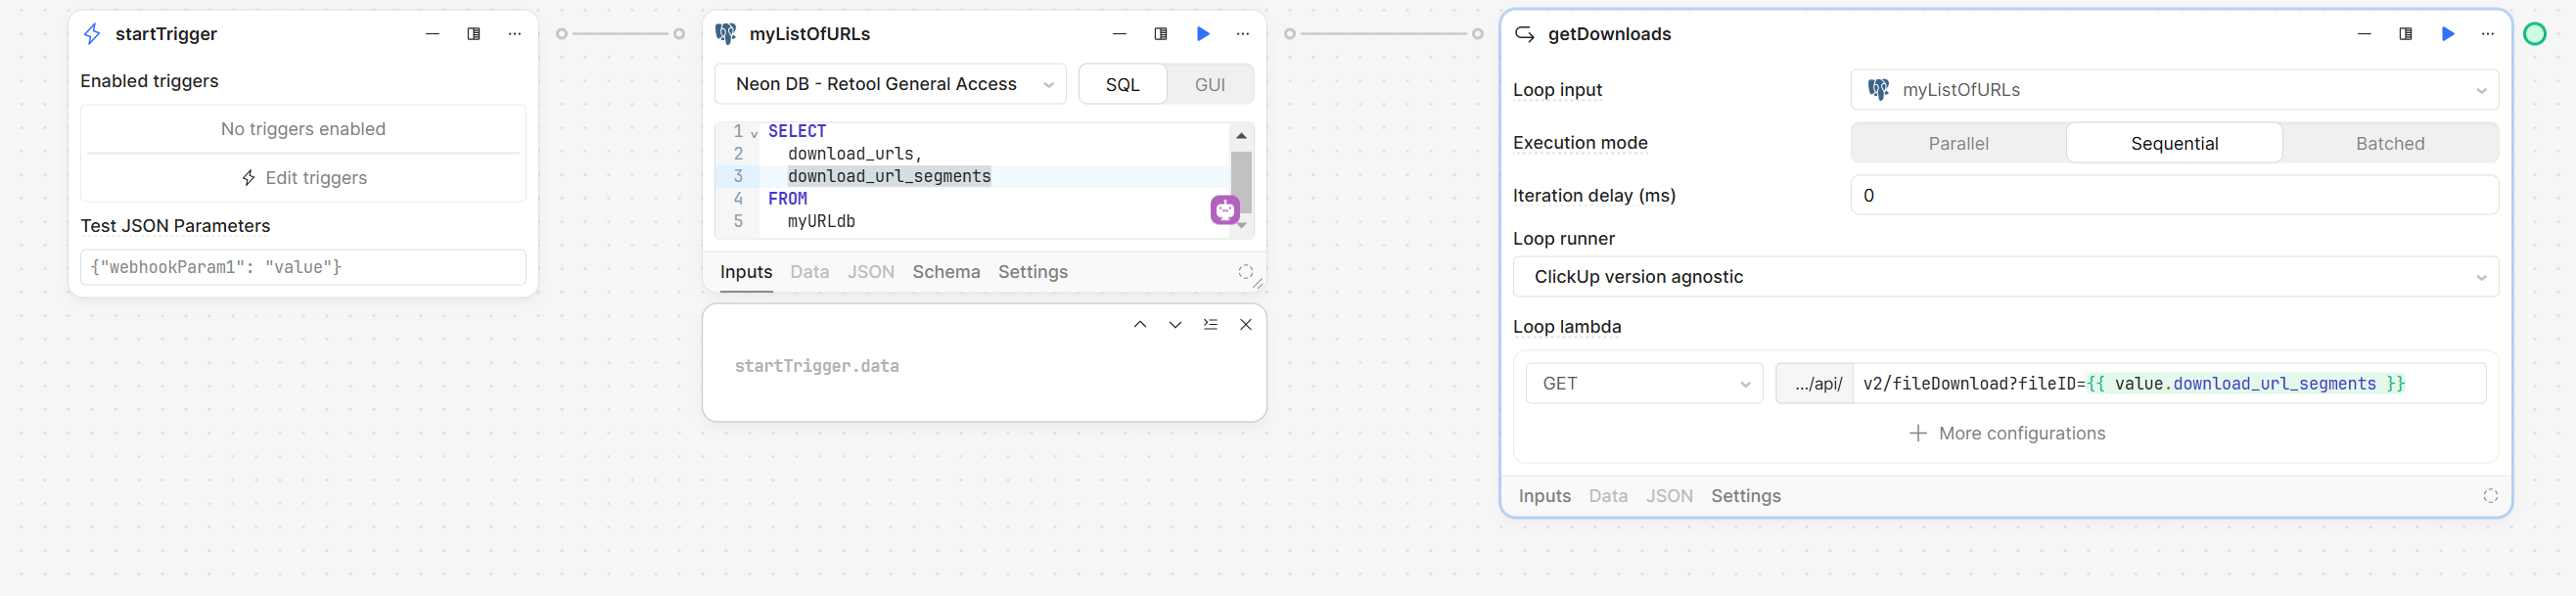Click the format/indent icon in the startTrigger.data panel
The height and width of the screenshot is (596, 2576).
[1210, 324]
